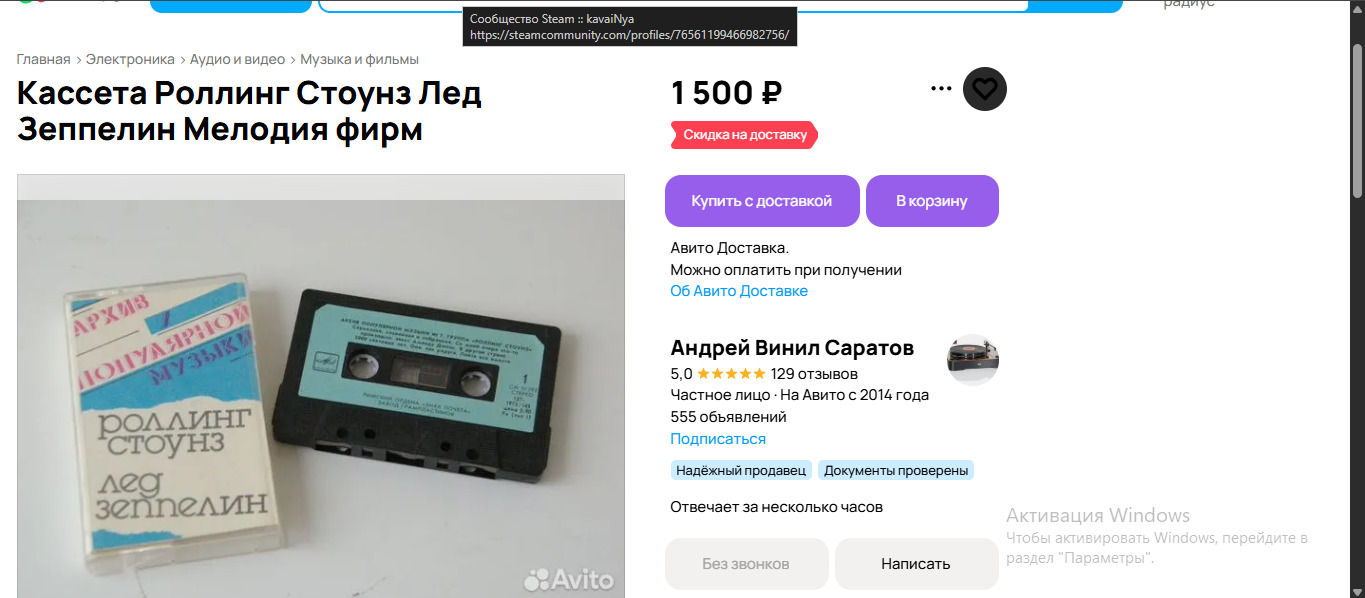The width and height of the screenshot is (1365, 598).
Task: Go to Электроника breadcrumb category
Action: (130, 59)
